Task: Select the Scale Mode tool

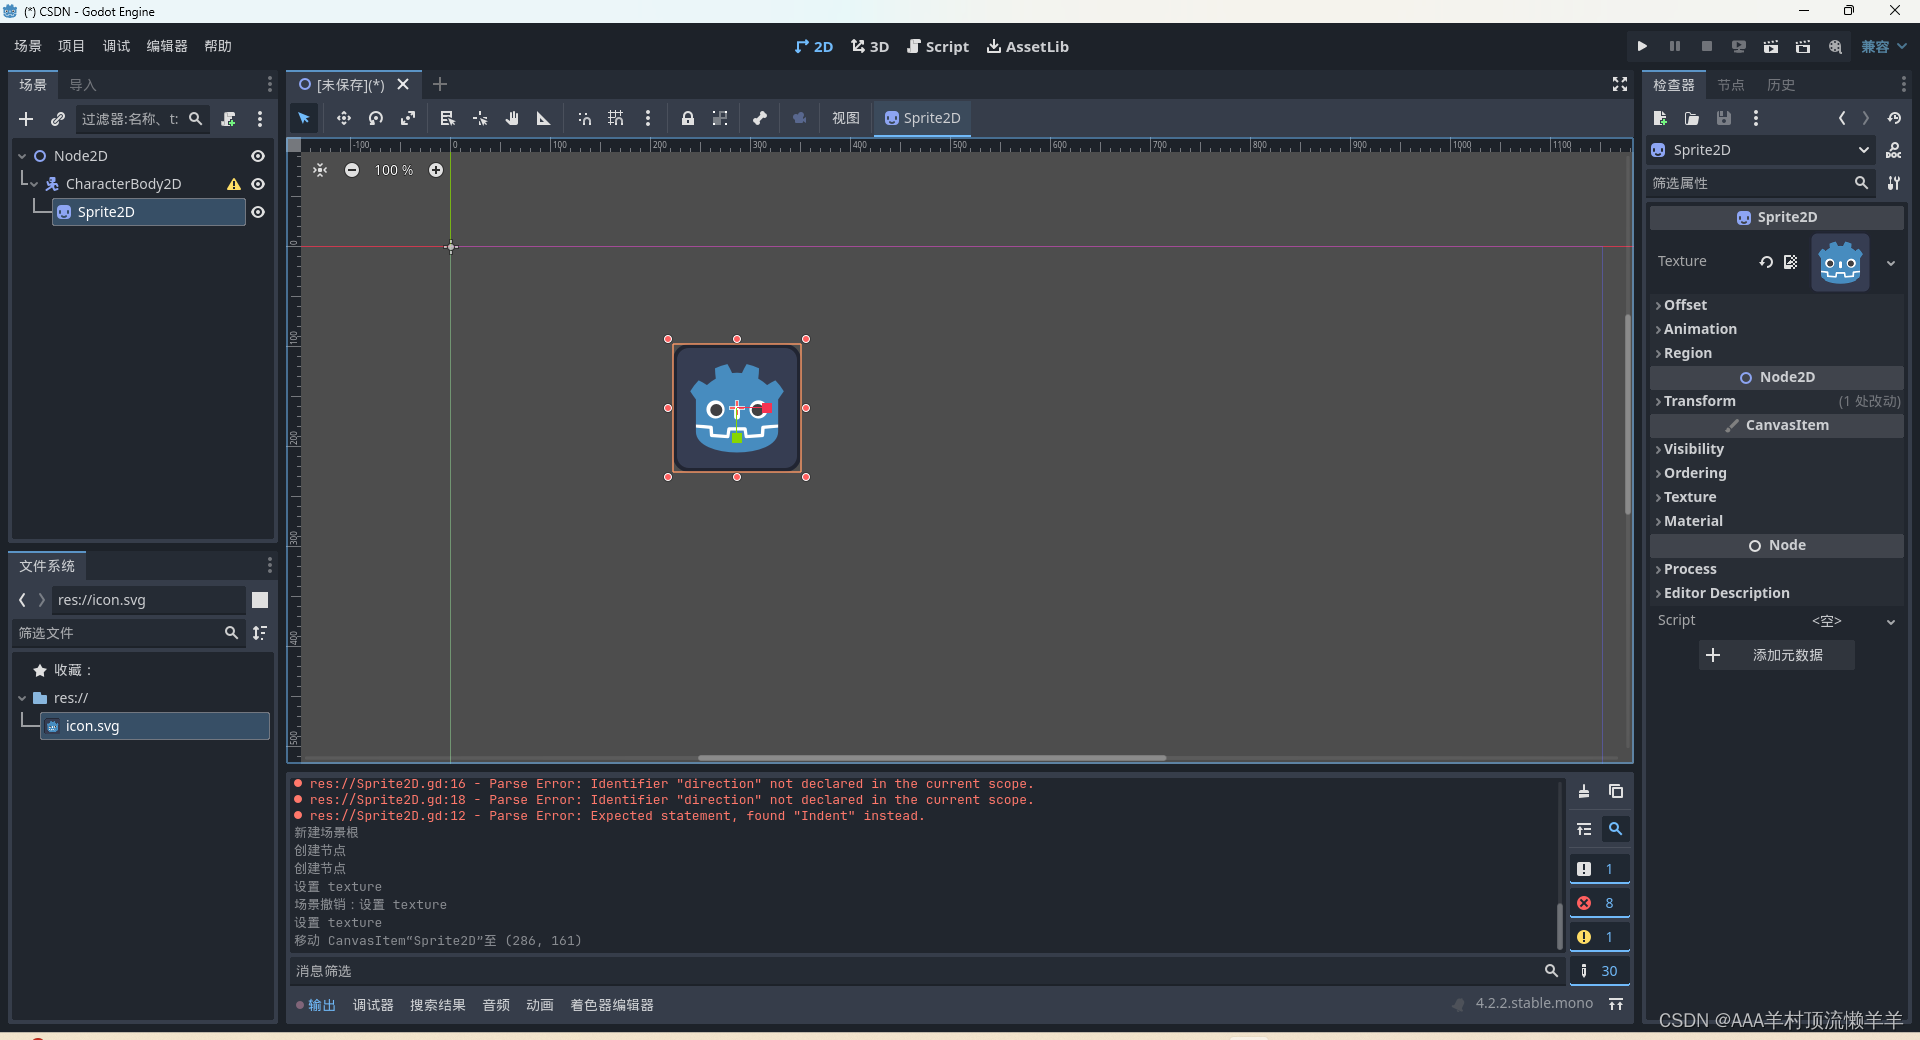Action: 408,118
